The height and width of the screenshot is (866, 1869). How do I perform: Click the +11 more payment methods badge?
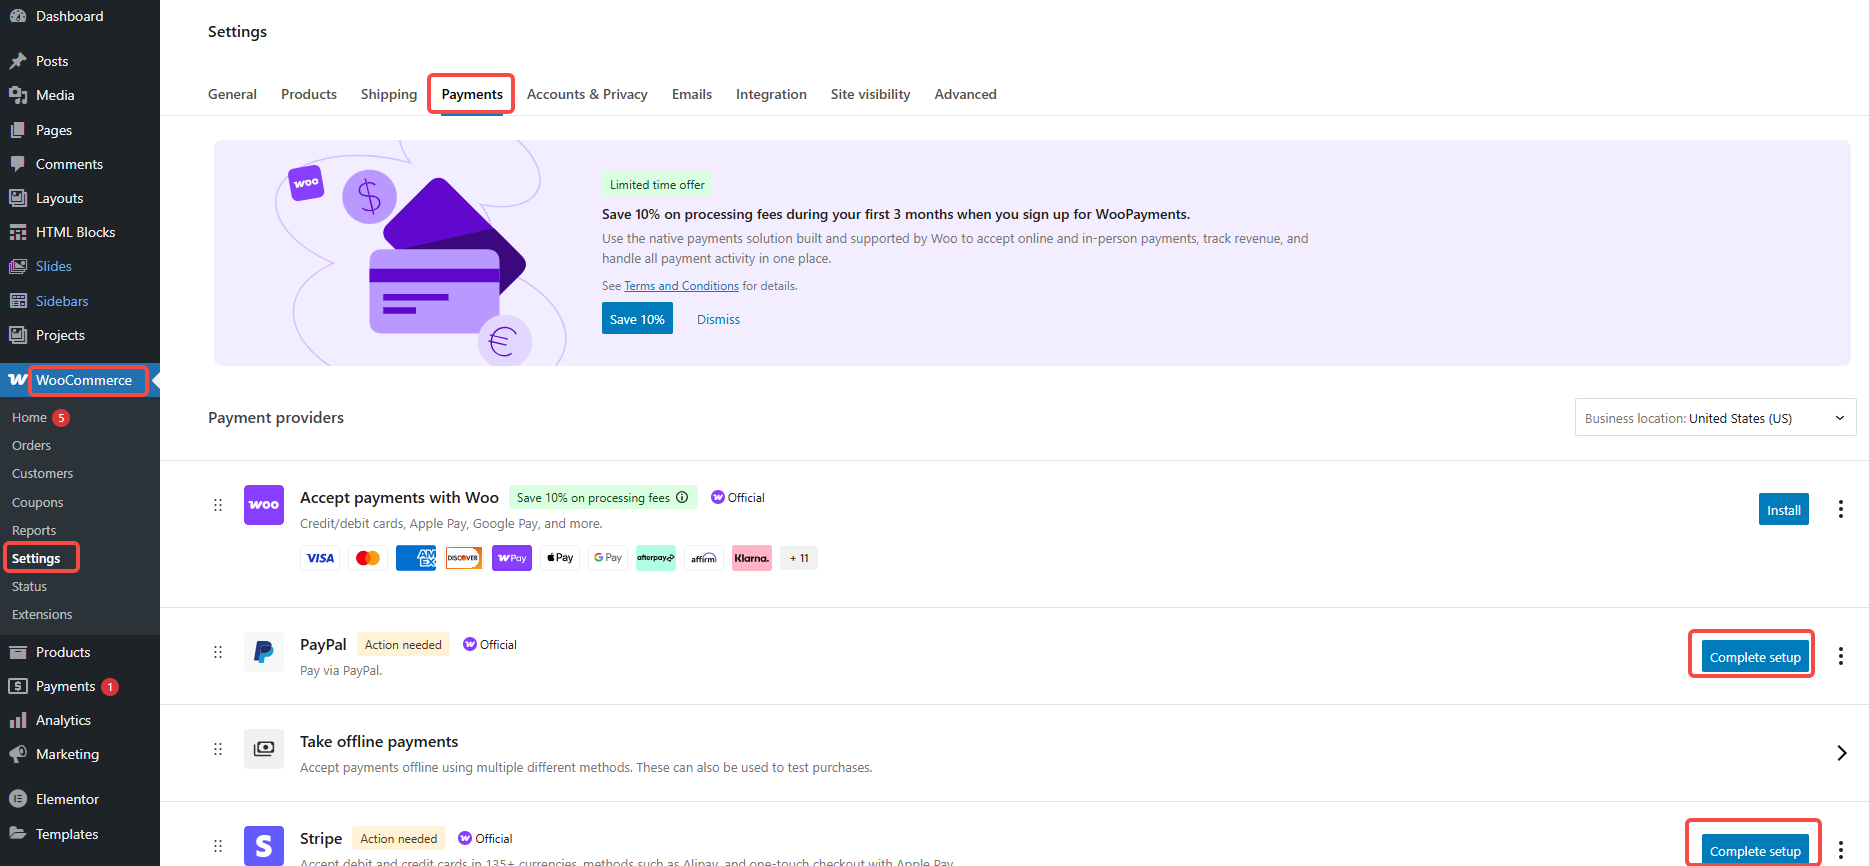point(799,558)
